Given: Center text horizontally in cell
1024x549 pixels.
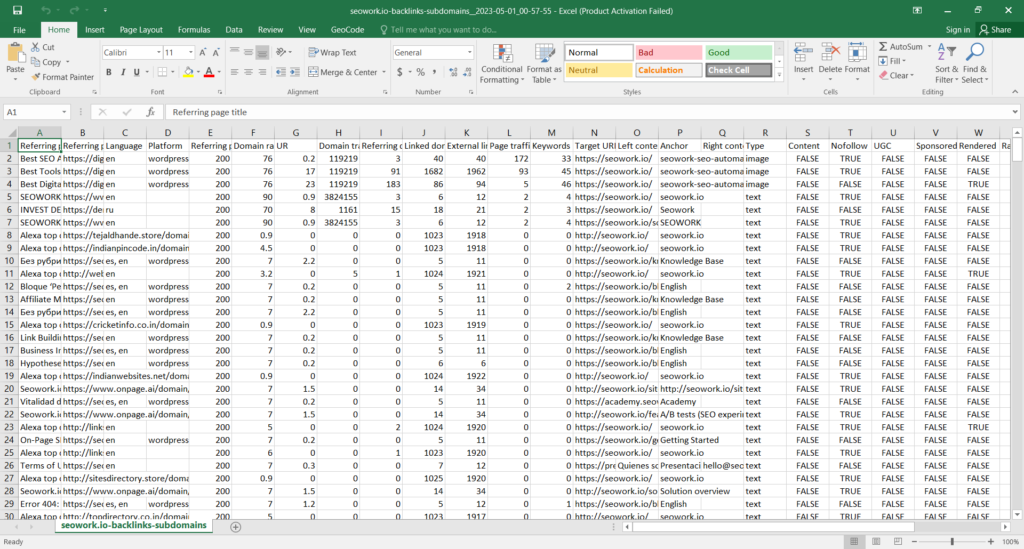Looking at the screenshot, I should [x=248, y=72].
